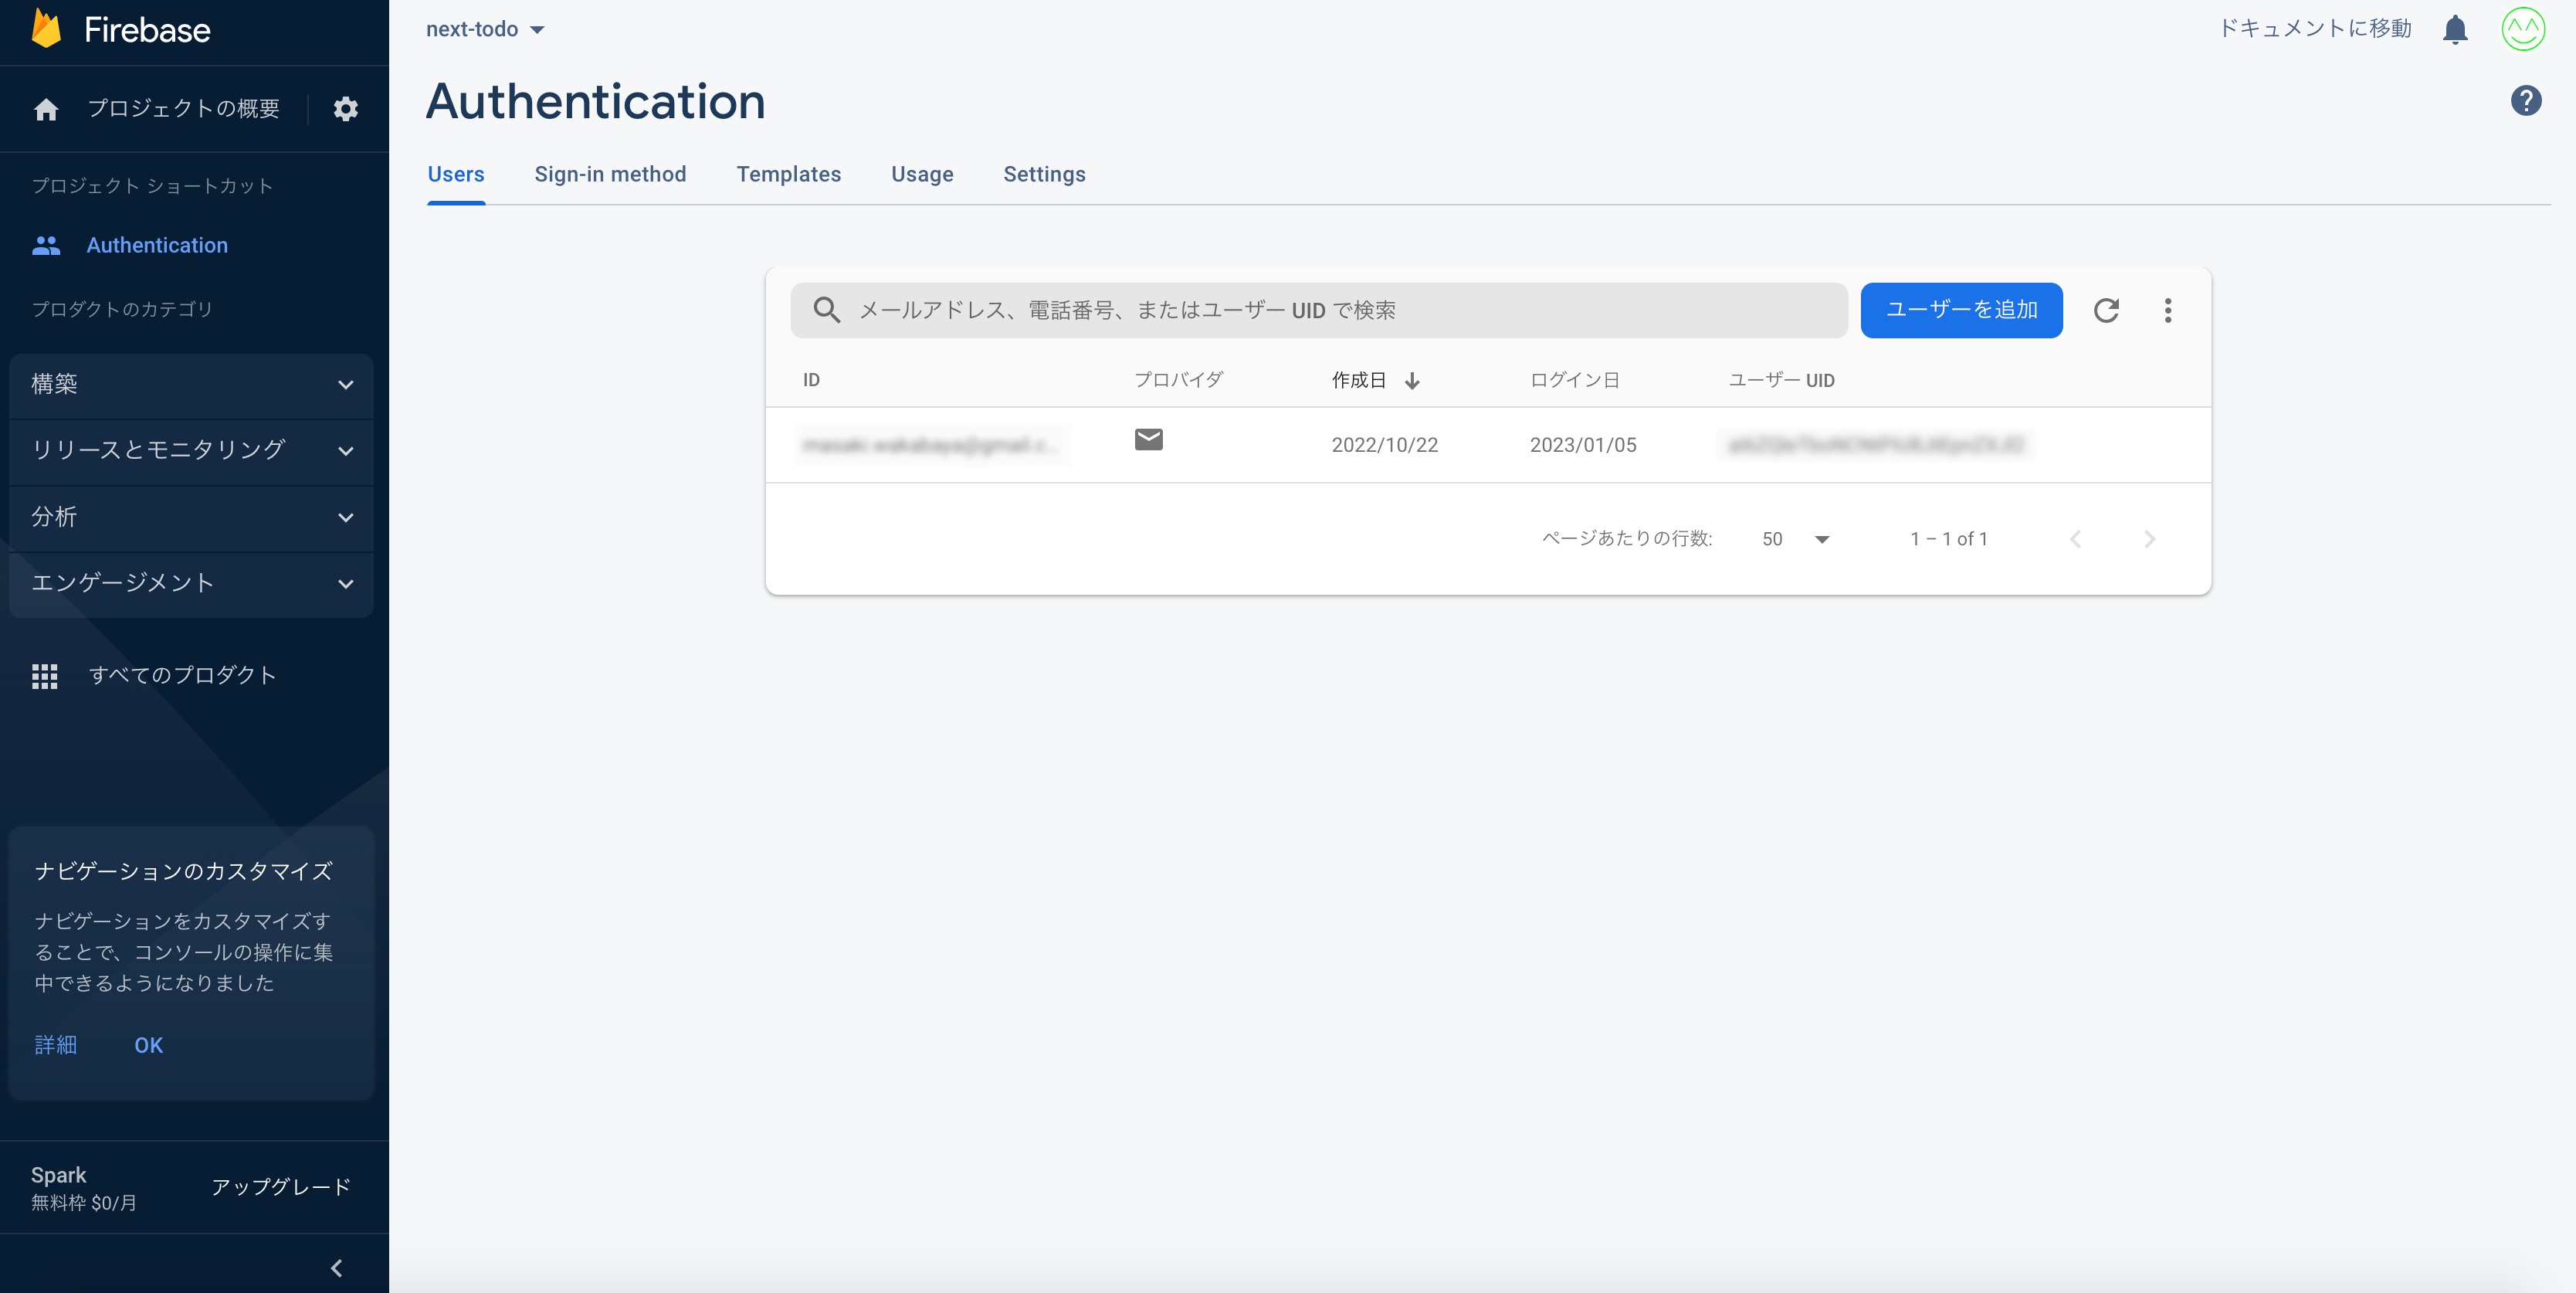Click アップグレード in the Spark plan panel
Screen dimensions: 2576x1293
point(280,1188)
